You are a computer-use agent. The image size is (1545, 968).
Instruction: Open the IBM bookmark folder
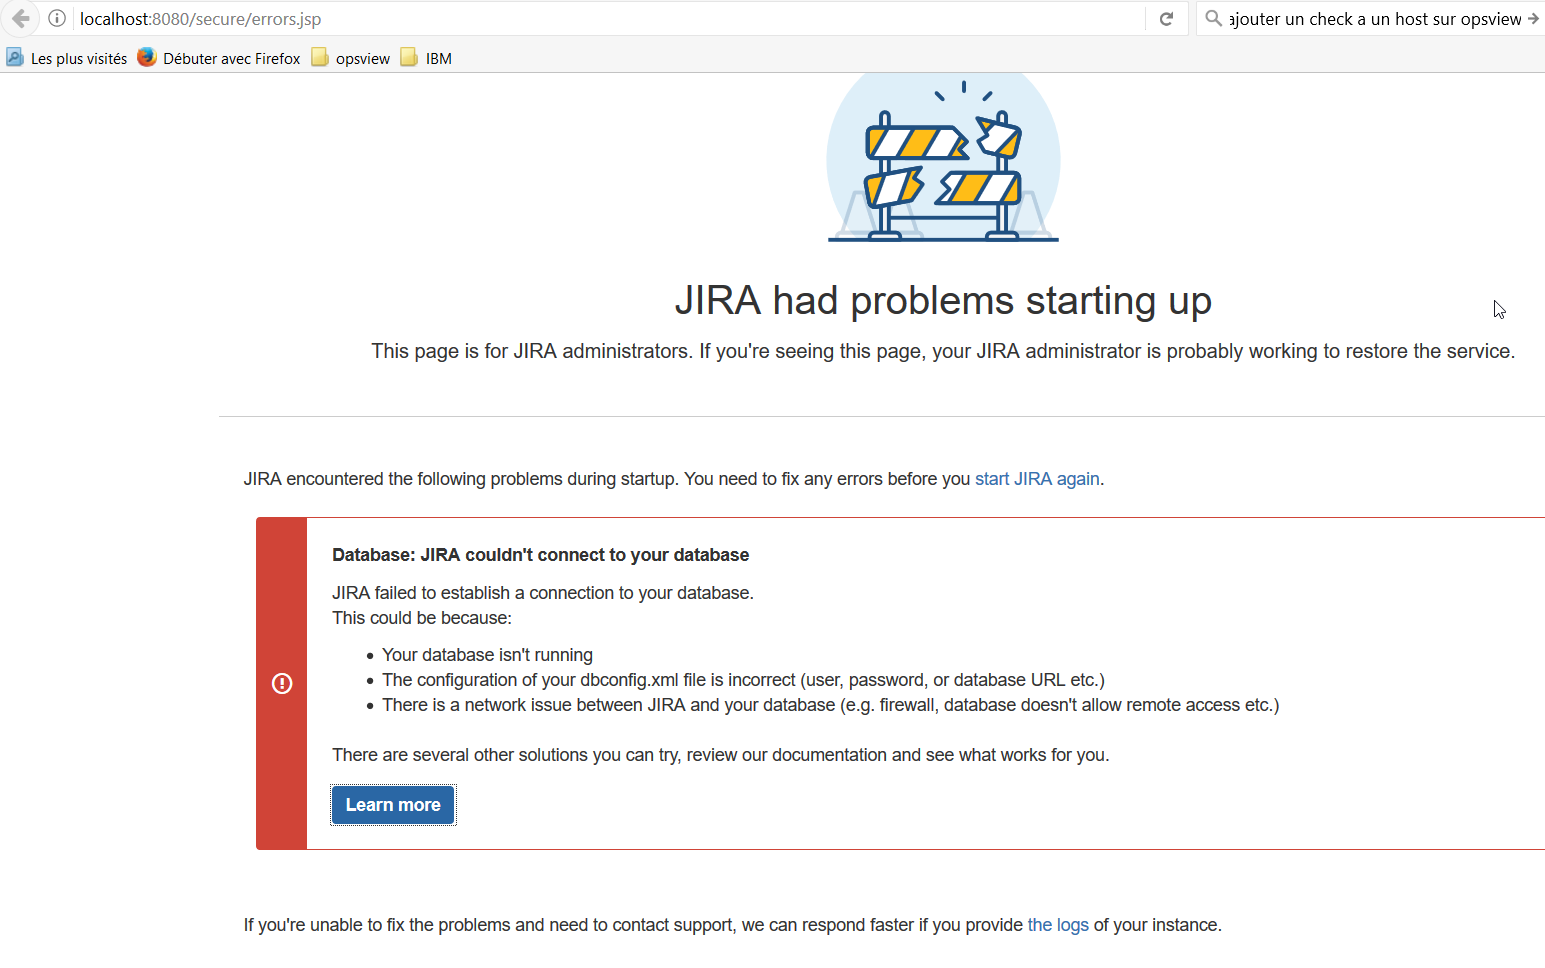click(426, 58)
